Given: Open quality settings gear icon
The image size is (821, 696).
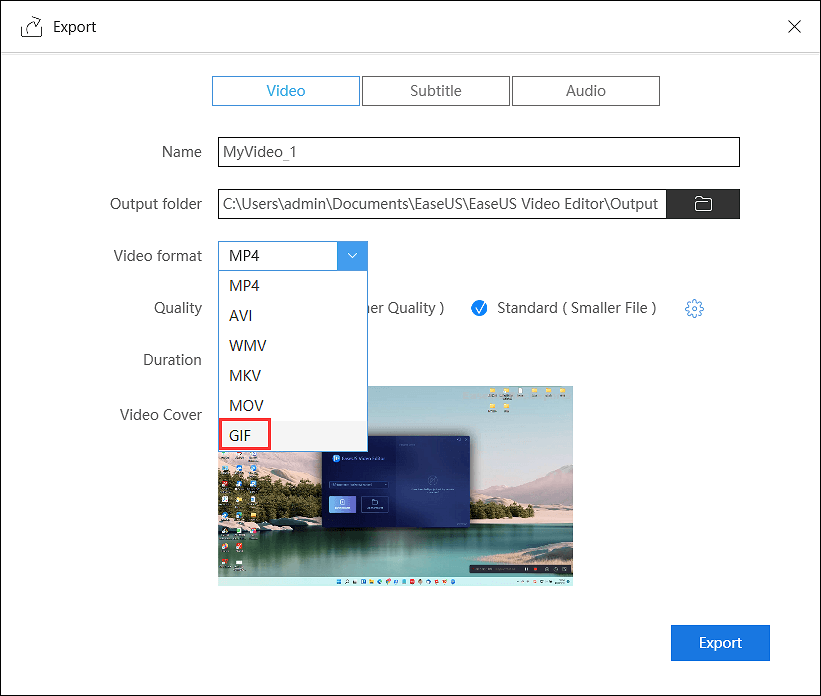Looking at the screenshot, I should point(694,308).
